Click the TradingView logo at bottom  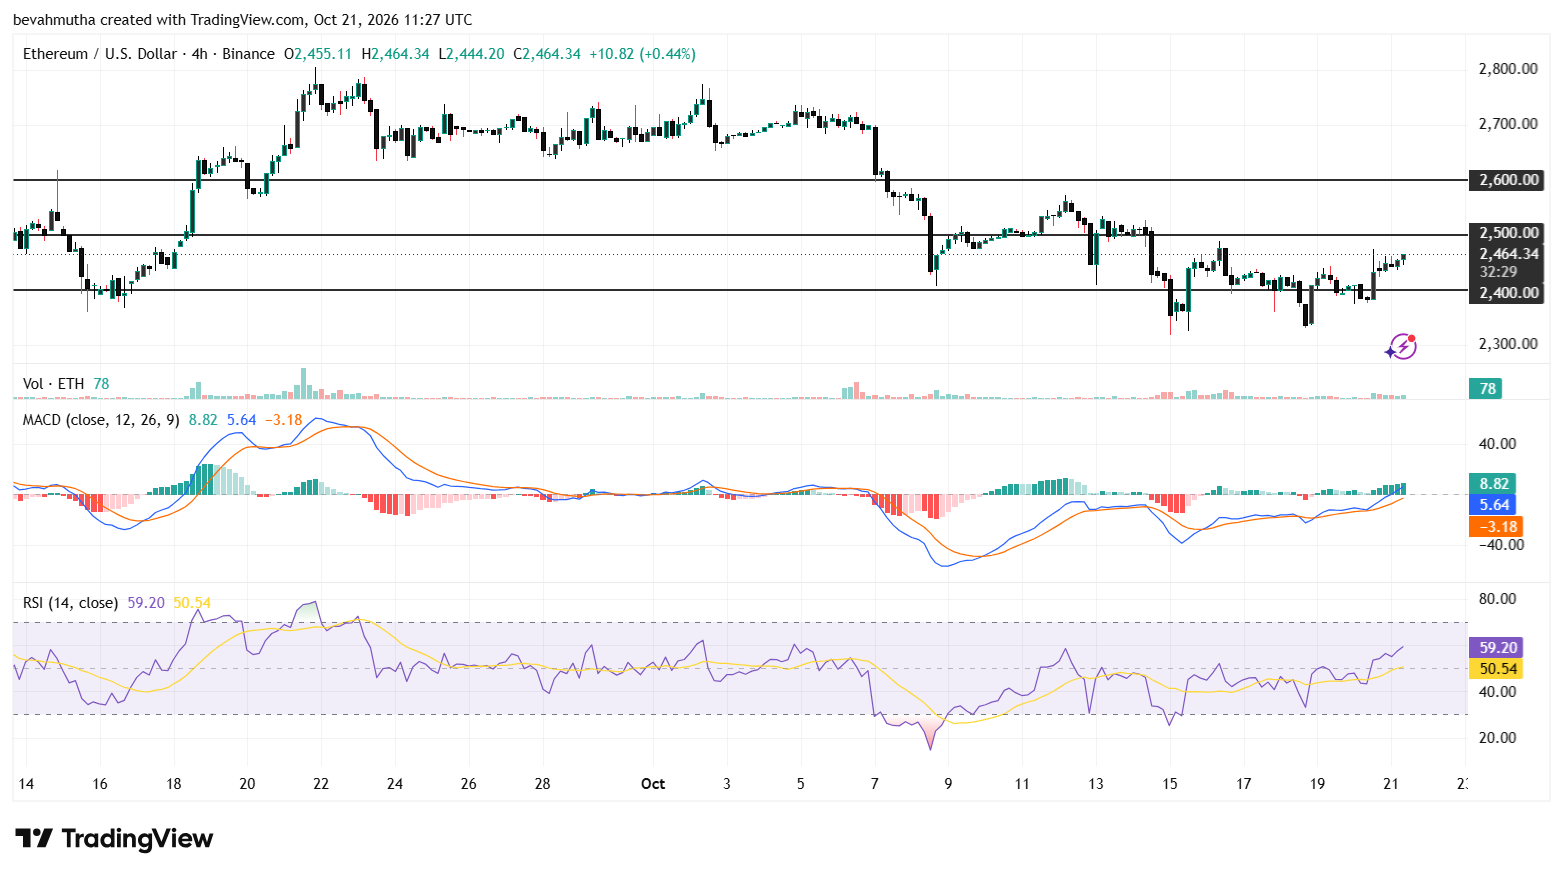(x=114, y=838)
